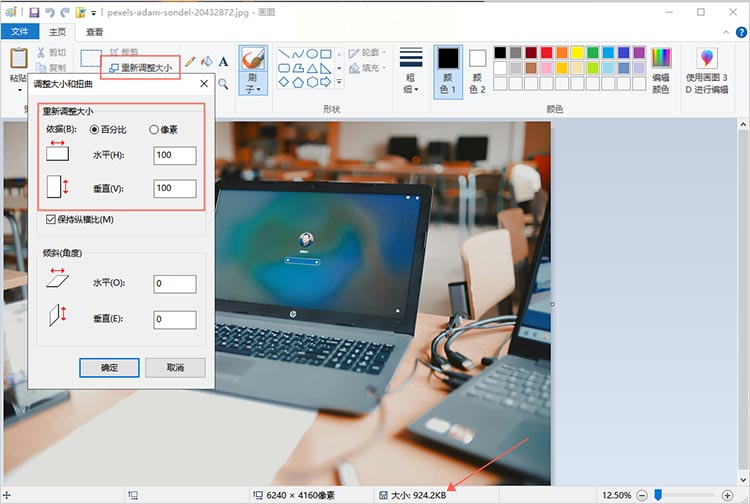Select the pentagon shape
750x504 pixels.
298,82
